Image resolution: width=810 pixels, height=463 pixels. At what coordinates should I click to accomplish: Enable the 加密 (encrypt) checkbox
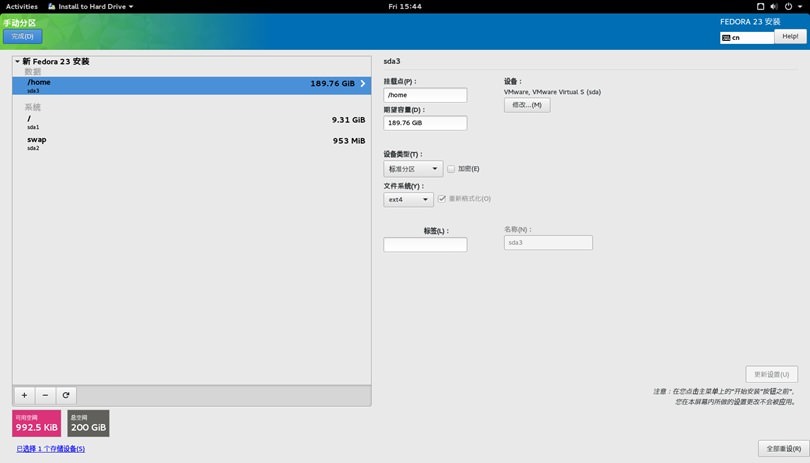452,169
